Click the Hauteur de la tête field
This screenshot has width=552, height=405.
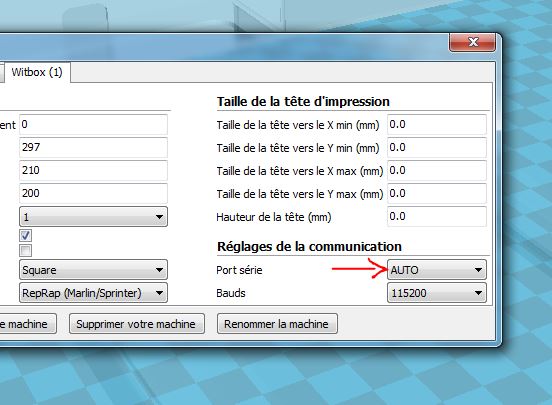coord(437,216)
